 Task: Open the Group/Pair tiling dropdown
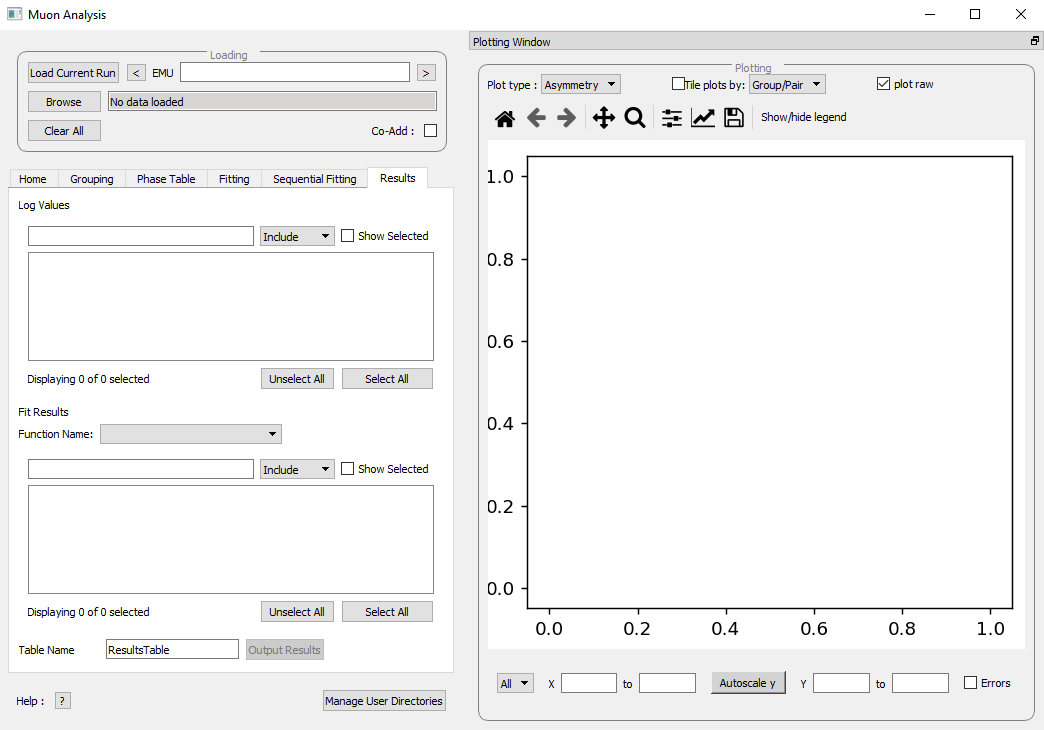[787, 85]
